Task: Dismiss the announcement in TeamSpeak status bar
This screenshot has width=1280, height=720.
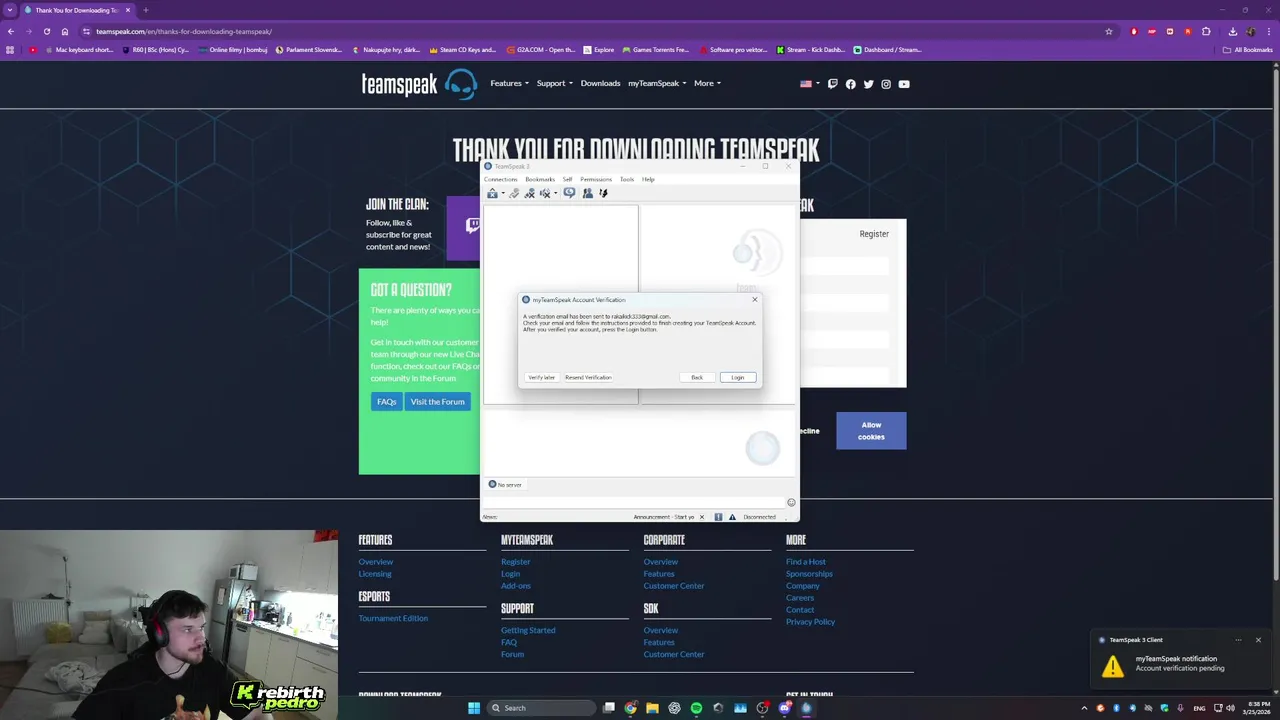Action: point(701,517)
